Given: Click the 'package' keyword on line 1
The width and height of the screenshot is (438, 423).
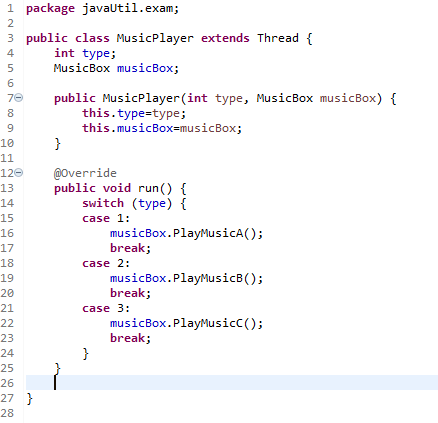Looking at the screenshot, I should [x=50, y=9].
